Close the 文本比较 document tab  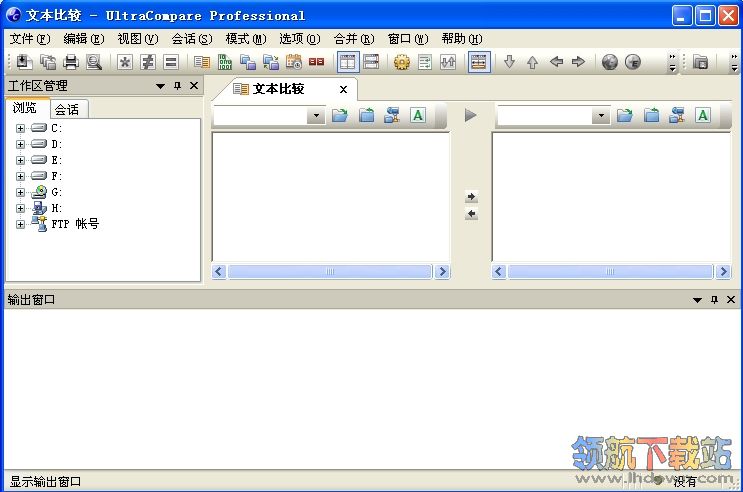point(344,89)
